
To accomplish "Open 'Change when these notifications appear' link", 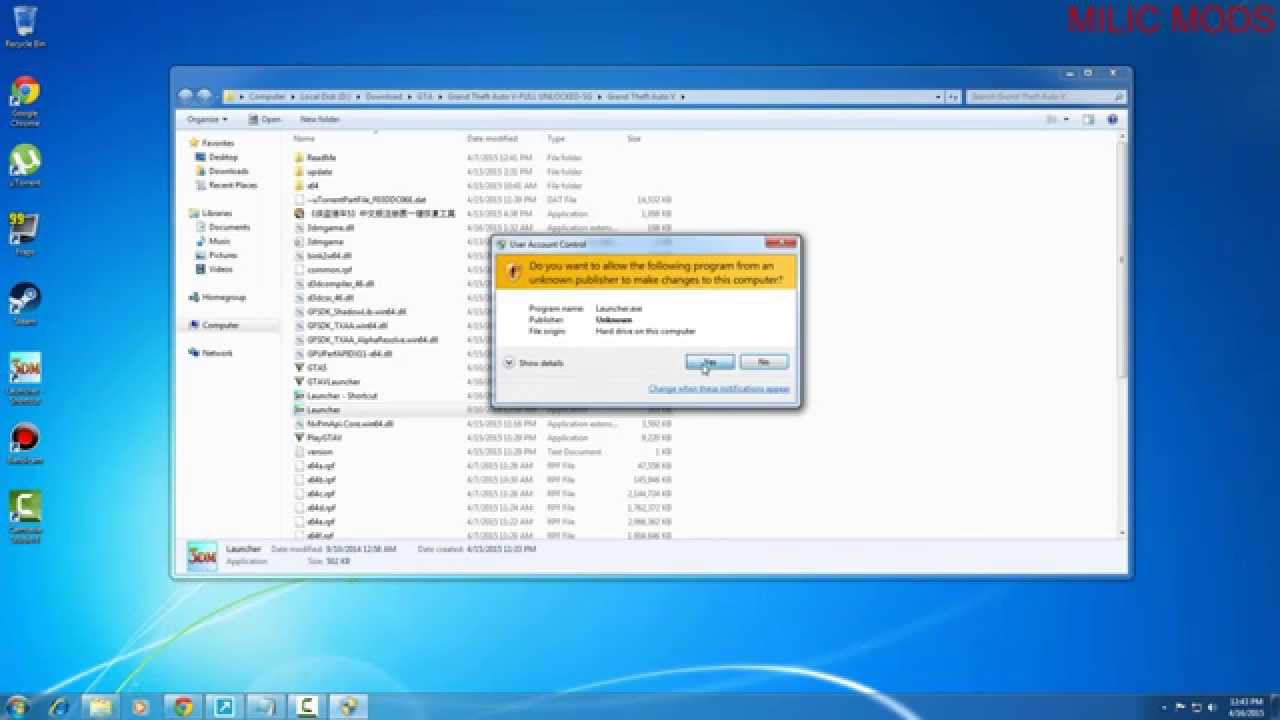I will coord(719,389).
